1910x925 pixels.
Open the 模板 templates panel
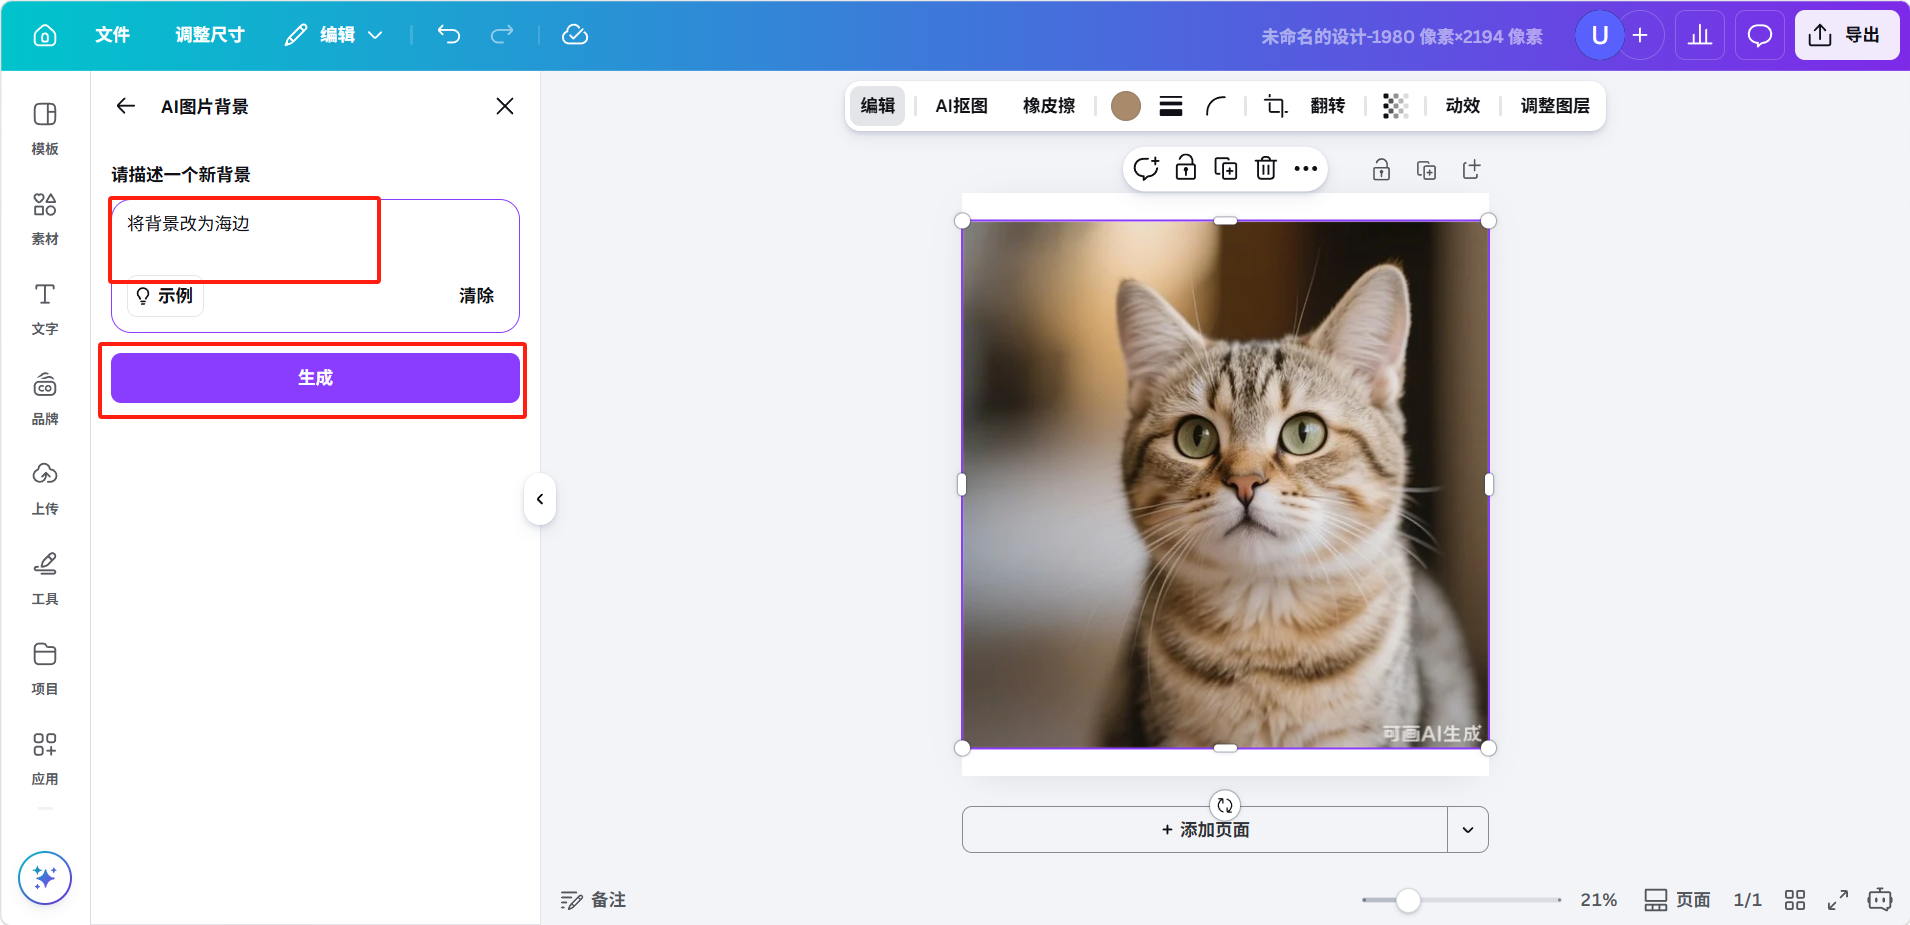[x=45, y=128]
